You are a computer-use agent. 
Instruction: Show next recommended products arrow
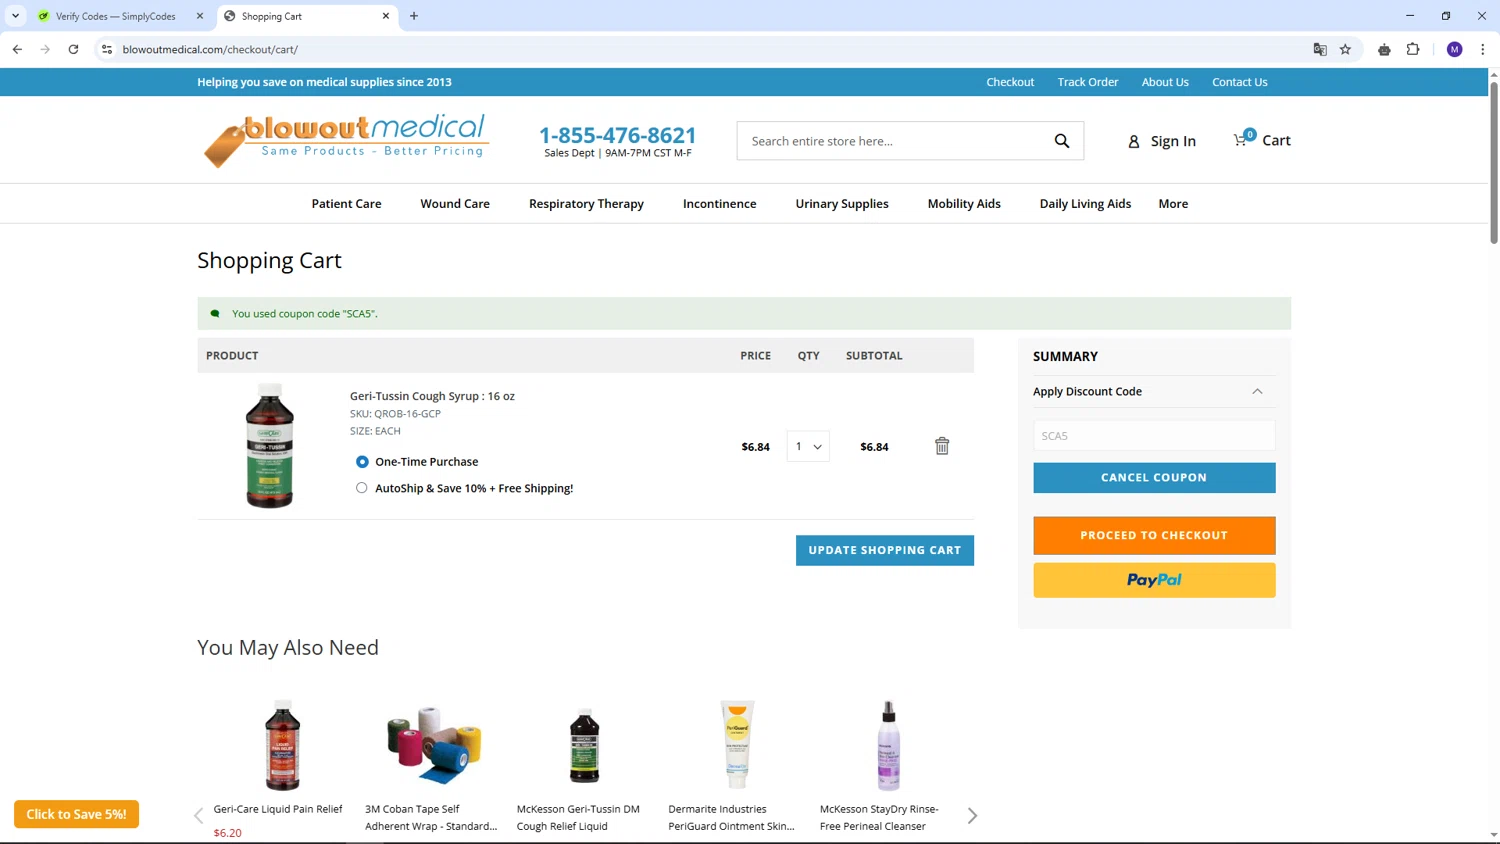[x=972, y=816]
